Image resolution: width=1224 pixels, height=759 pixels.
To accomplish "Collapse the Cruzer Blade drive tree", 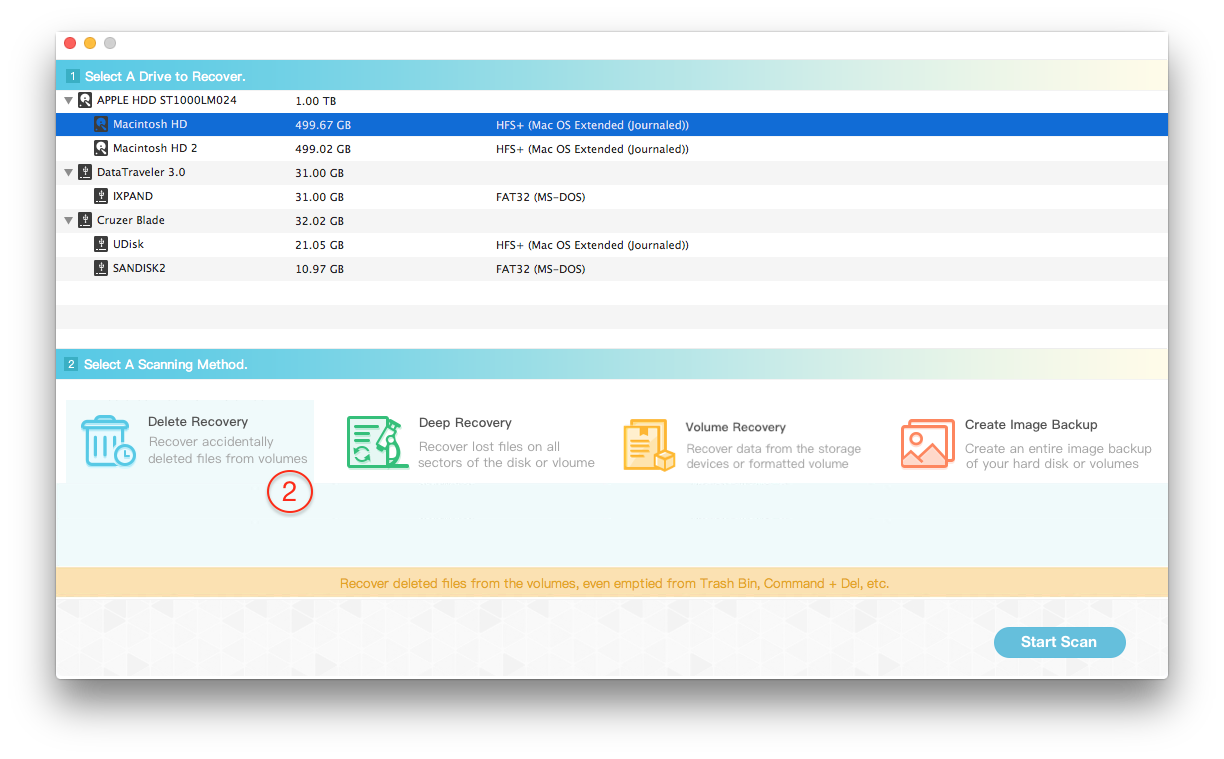I will coord(68,220).
